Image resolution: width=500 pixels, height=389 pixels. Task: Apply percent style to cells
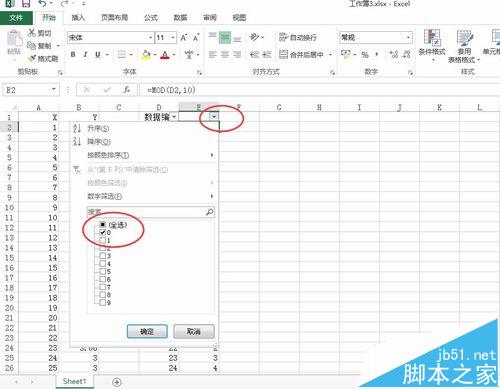365,54
